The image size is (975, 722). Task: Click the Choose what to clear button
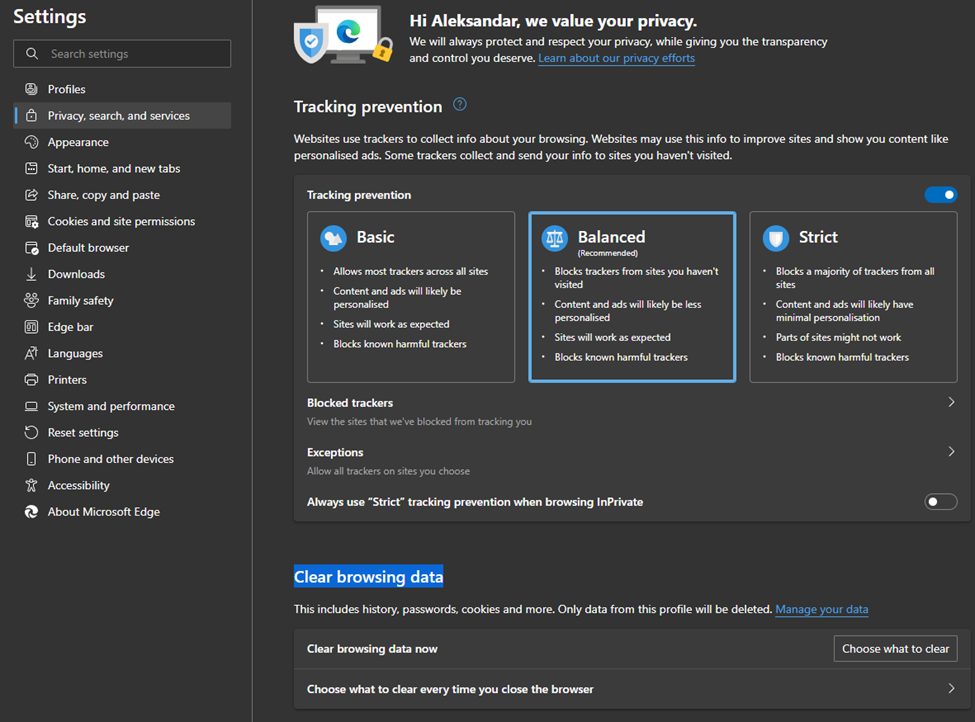point(895,649)
